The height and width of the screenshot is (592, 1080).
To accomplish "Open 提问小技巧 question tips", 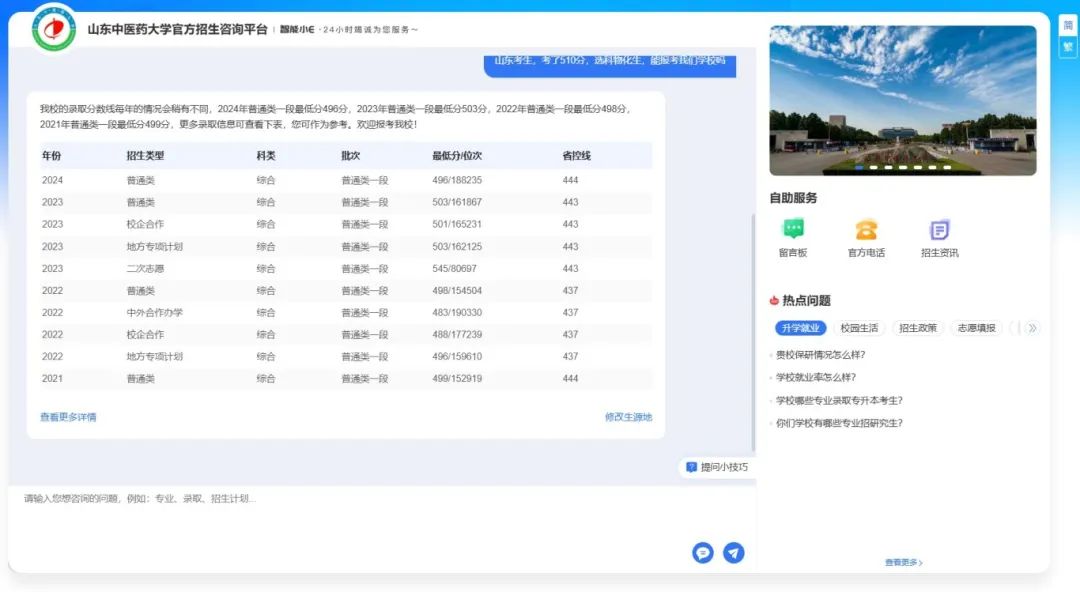I will (717, 467).
